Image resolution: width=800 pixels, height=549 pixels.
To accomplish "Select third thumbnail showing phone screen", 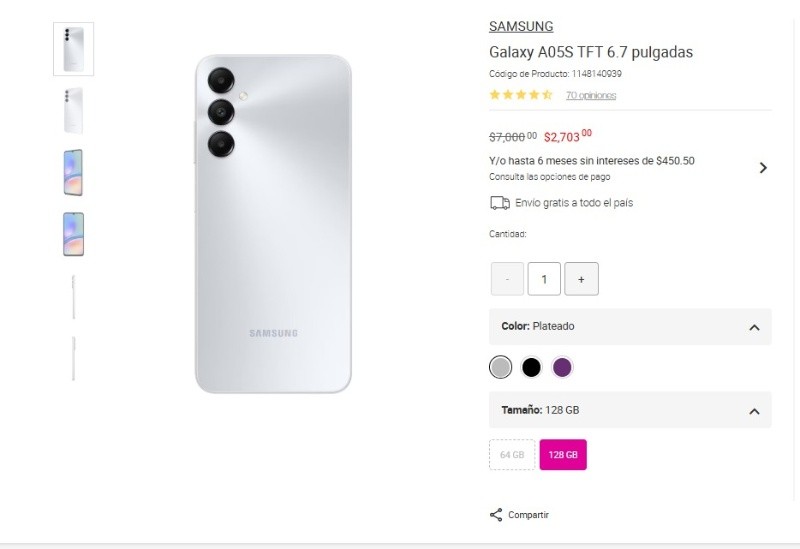I will point(73,172).
